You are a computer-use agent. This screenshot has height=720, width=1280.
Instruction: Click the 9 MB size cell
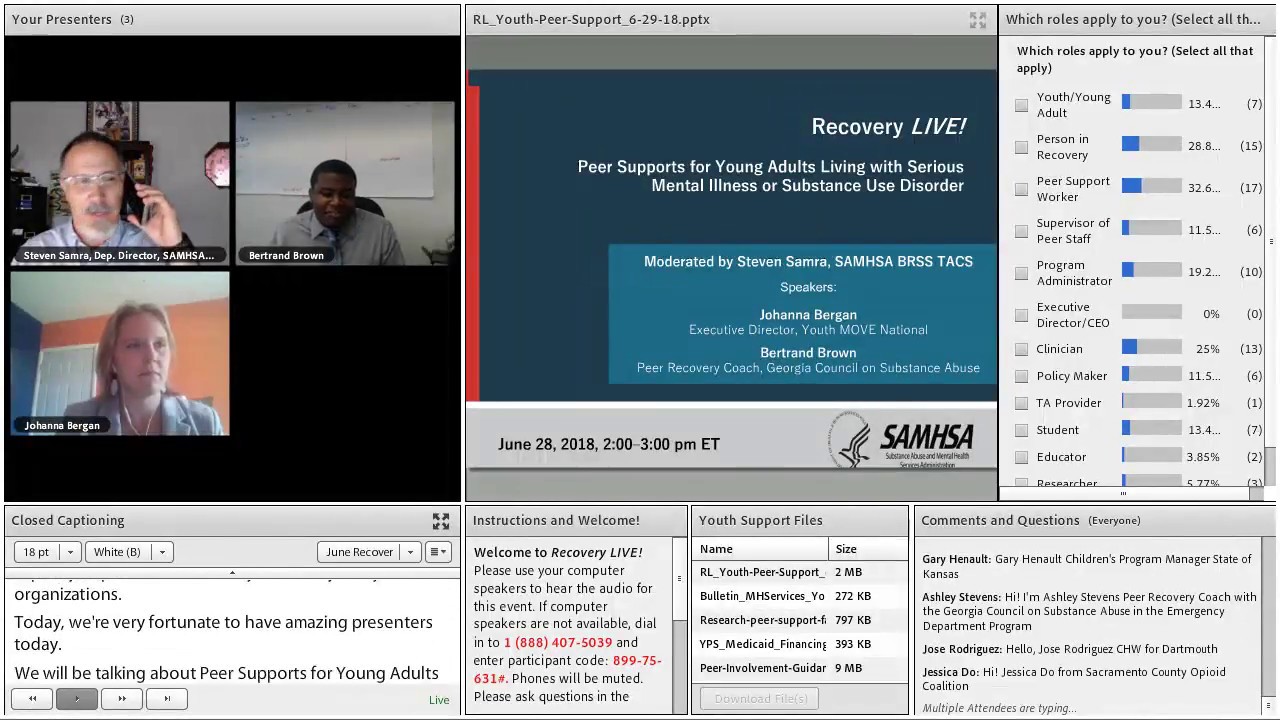click(x=848, y=668)
